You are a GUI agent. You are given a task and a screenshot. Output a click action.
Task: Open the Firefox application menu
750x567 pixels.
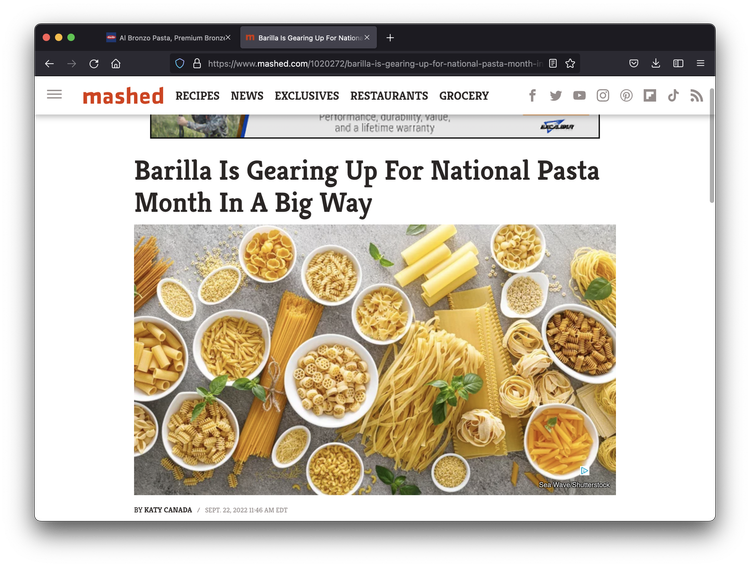(700, 63)
